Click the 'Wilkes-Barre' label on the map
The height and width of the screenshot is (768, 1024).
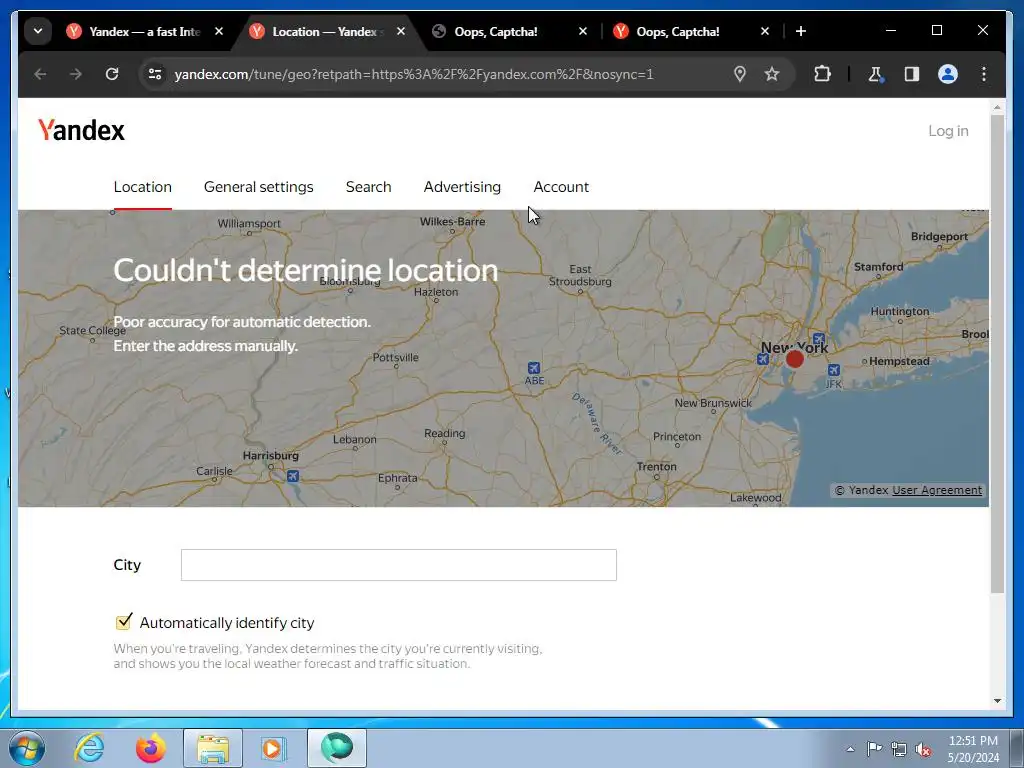coord(452,221)
